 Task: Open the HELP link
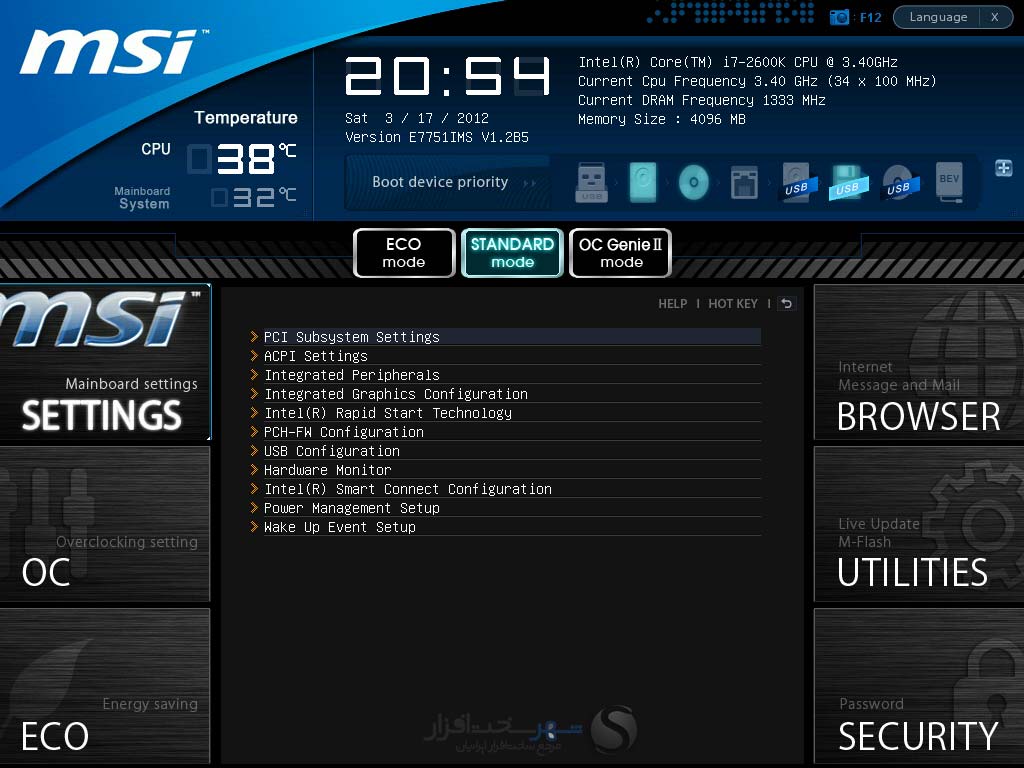tap(673, 304)
